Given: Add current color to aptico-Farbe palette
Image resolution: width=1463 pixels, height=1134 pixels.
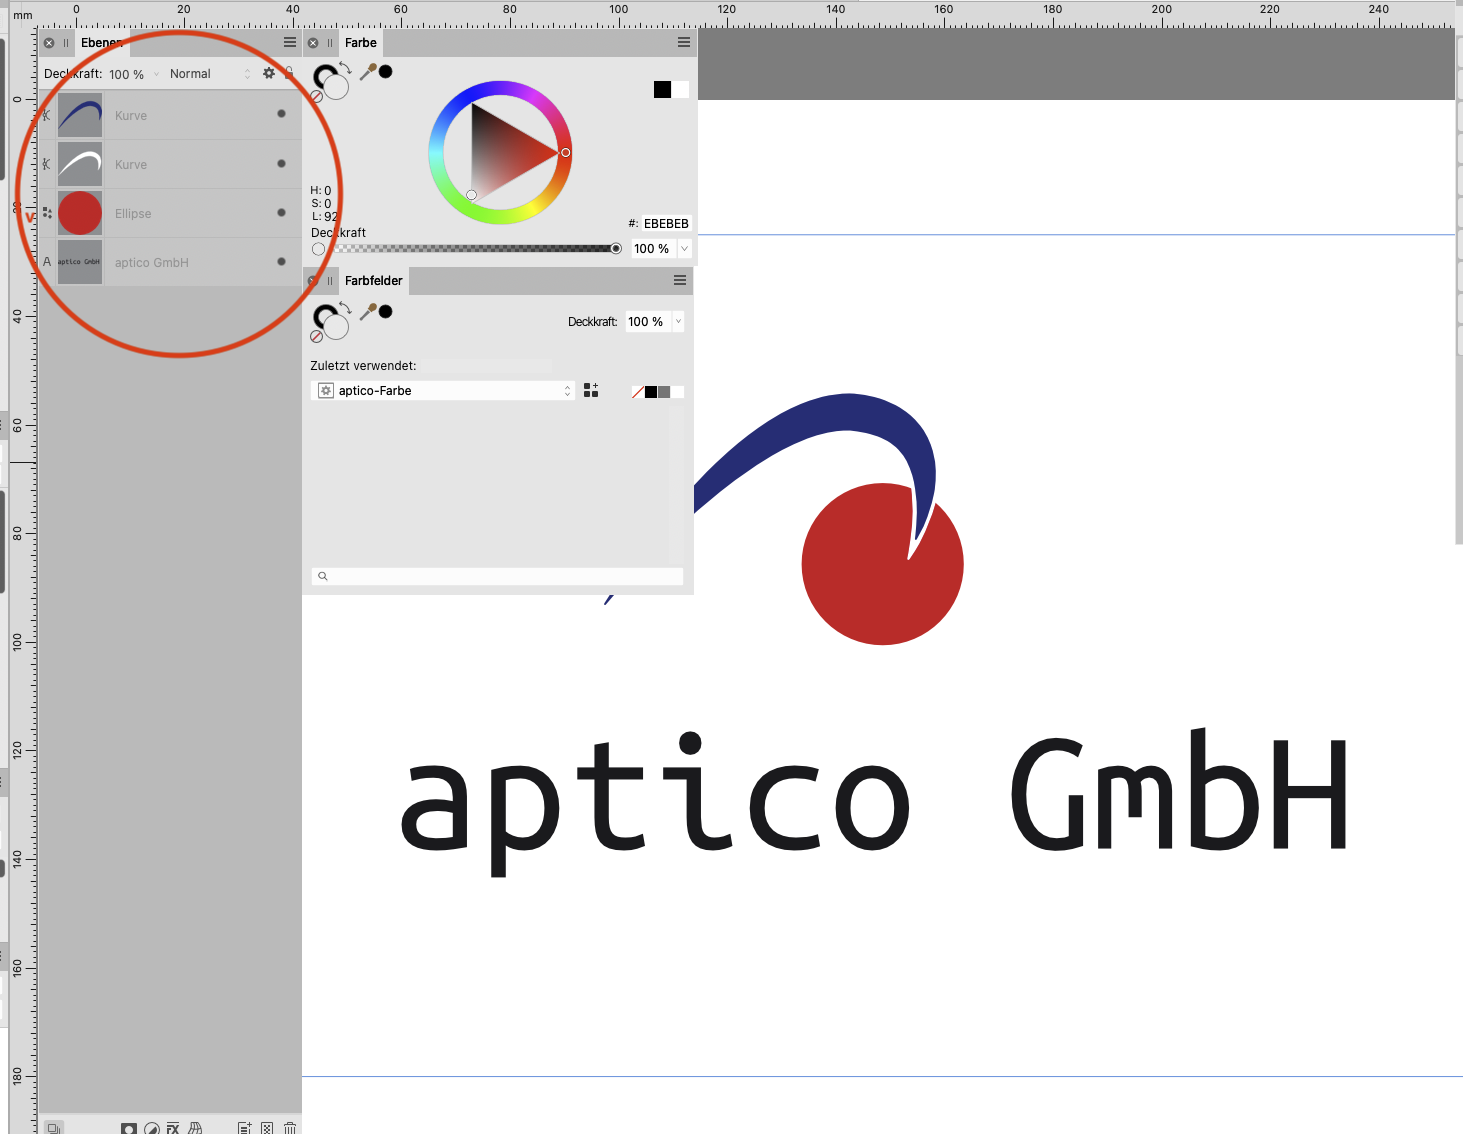Looking at the screenshot, I should click(591, 390).
